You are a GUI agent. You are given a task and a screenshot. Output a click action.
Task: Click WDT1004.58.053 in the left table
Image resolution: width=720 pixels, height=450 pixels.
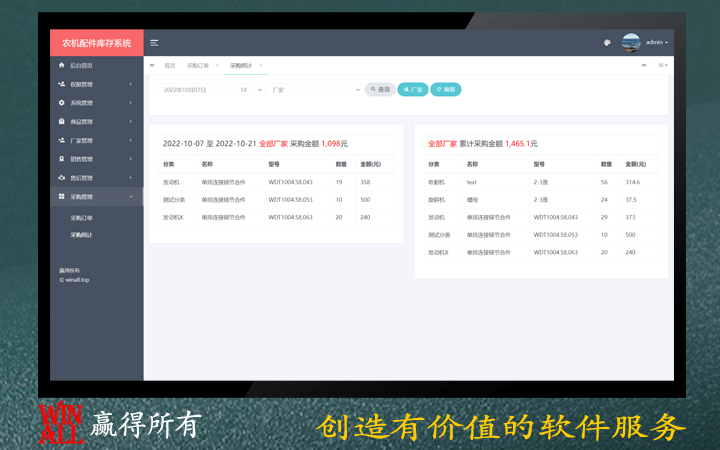pyautogui.click(x=290, y=200)
